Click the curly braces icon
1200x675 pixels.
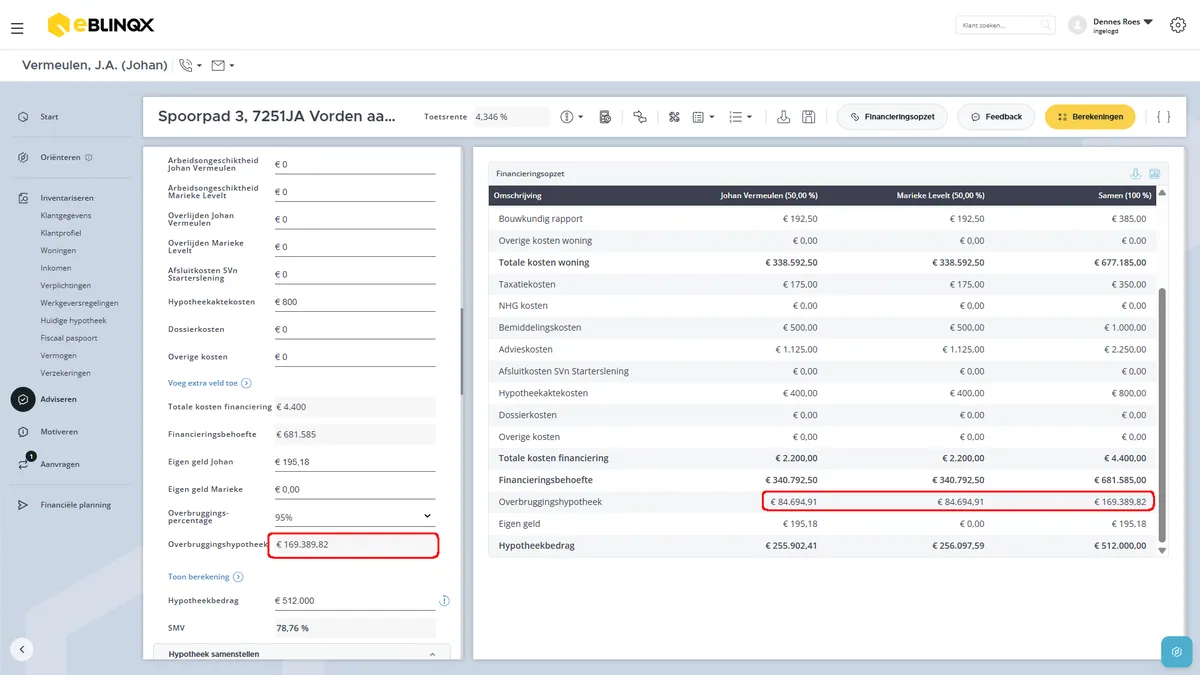click(1163, 117)
